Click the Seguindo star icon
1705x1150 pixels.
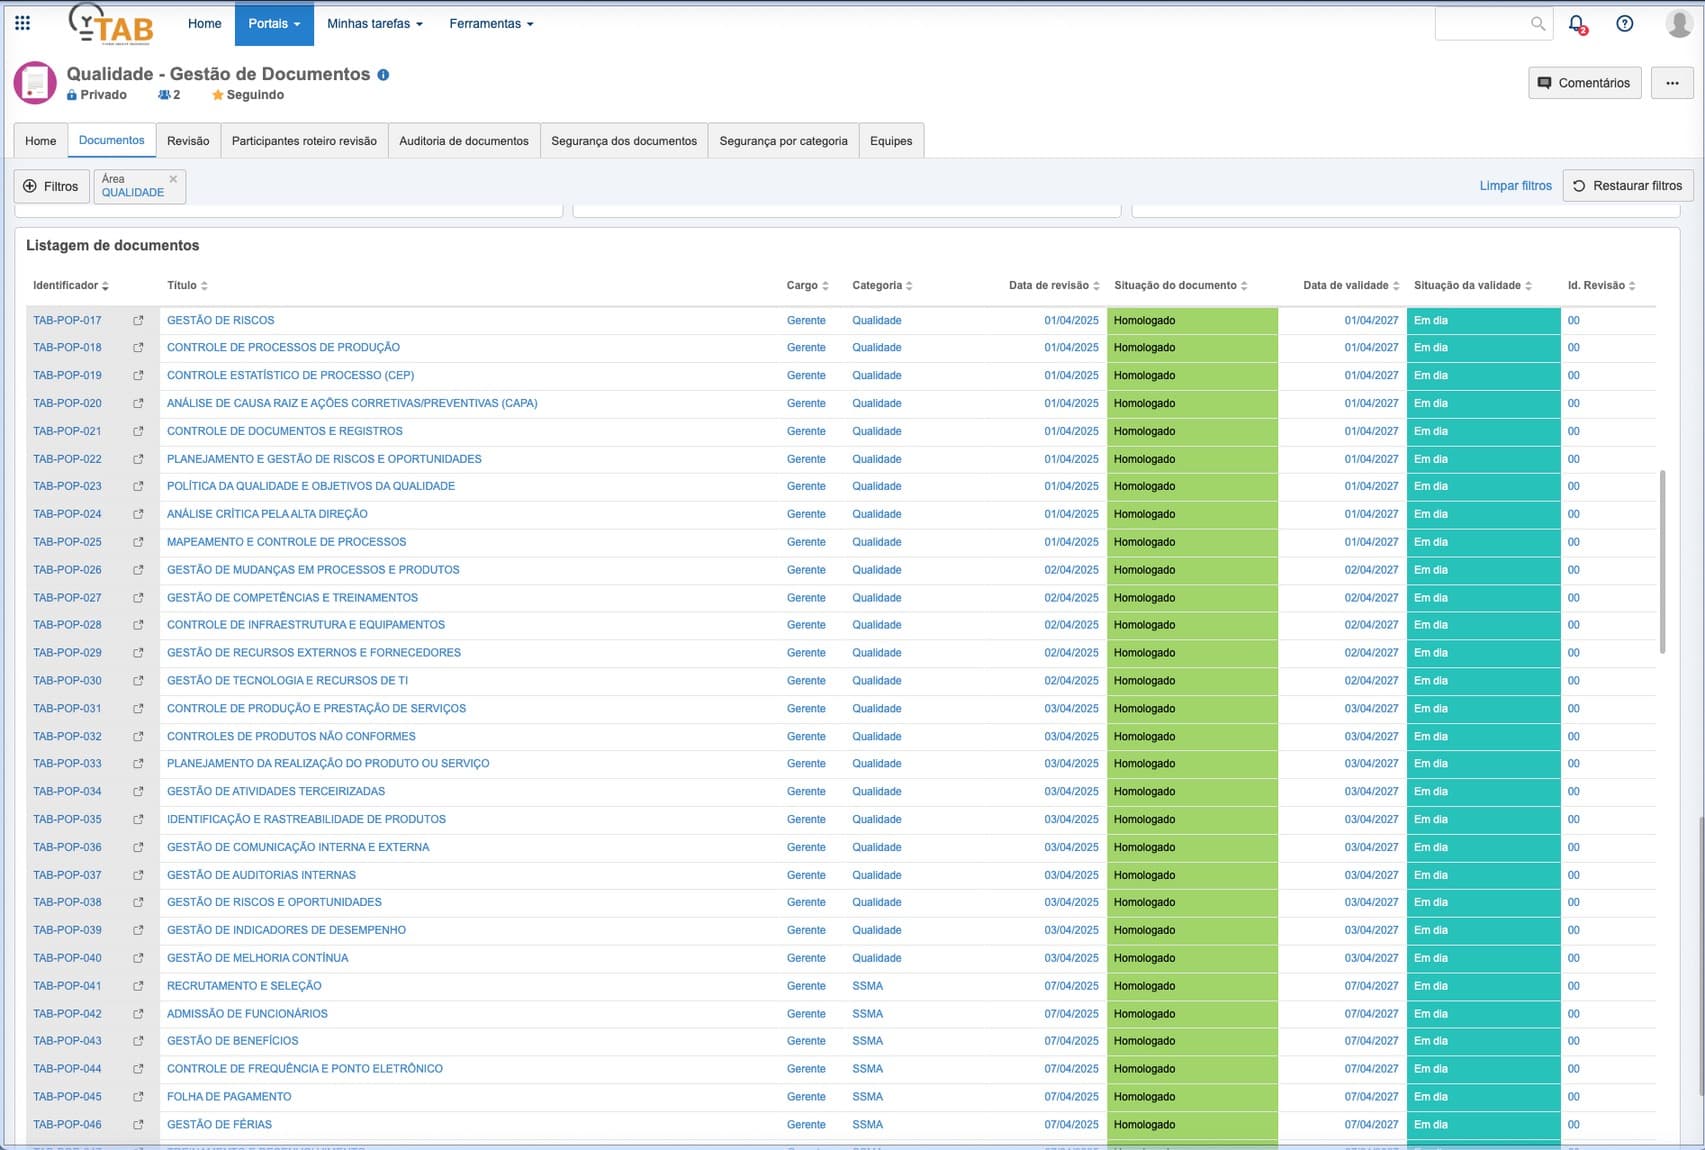[x=217, y=95]
